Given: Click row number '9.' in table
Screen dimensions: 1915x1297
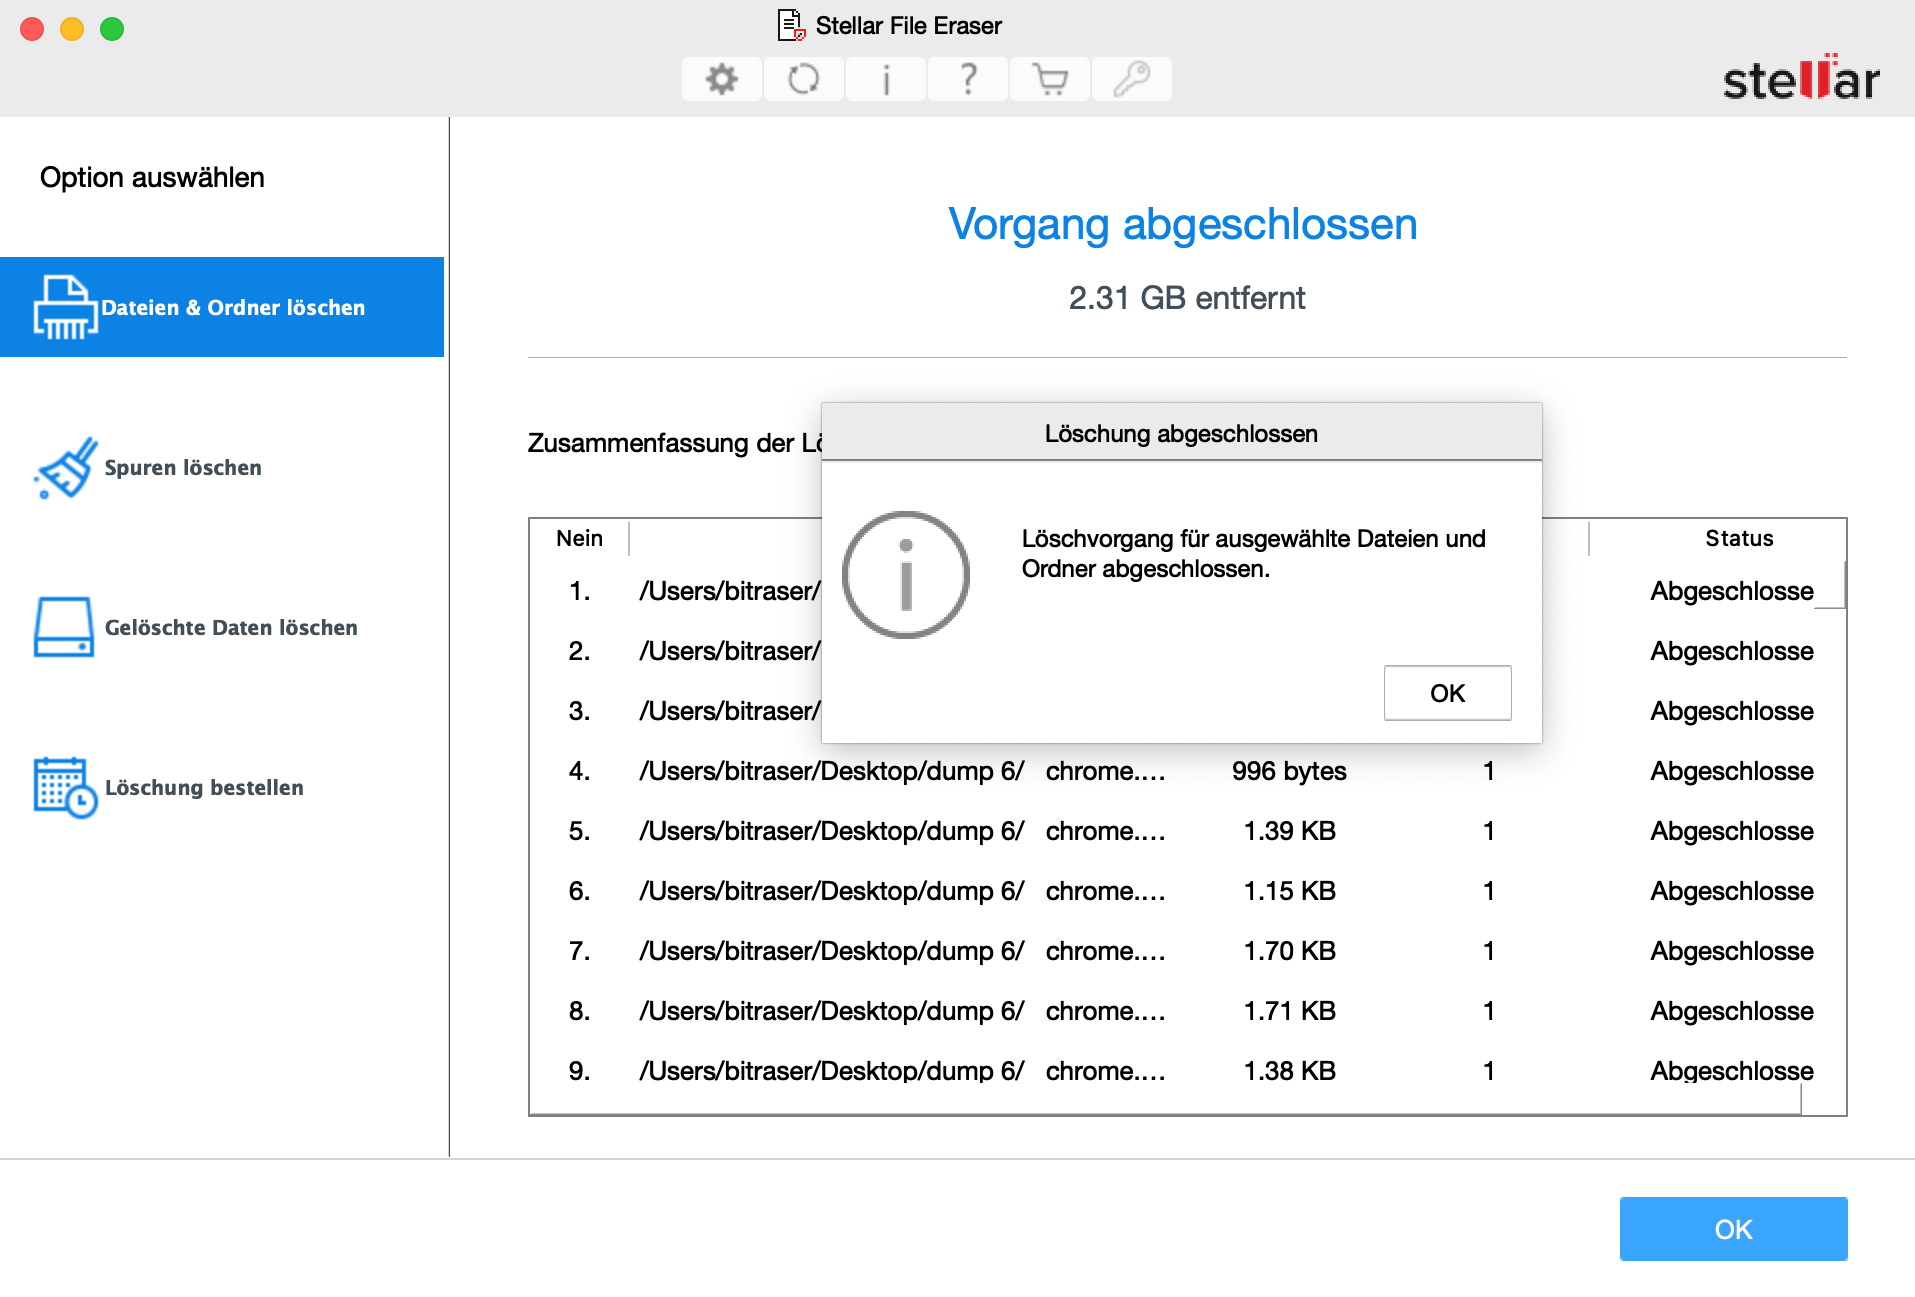Looking at the screenshot, I should (579, 1071).
